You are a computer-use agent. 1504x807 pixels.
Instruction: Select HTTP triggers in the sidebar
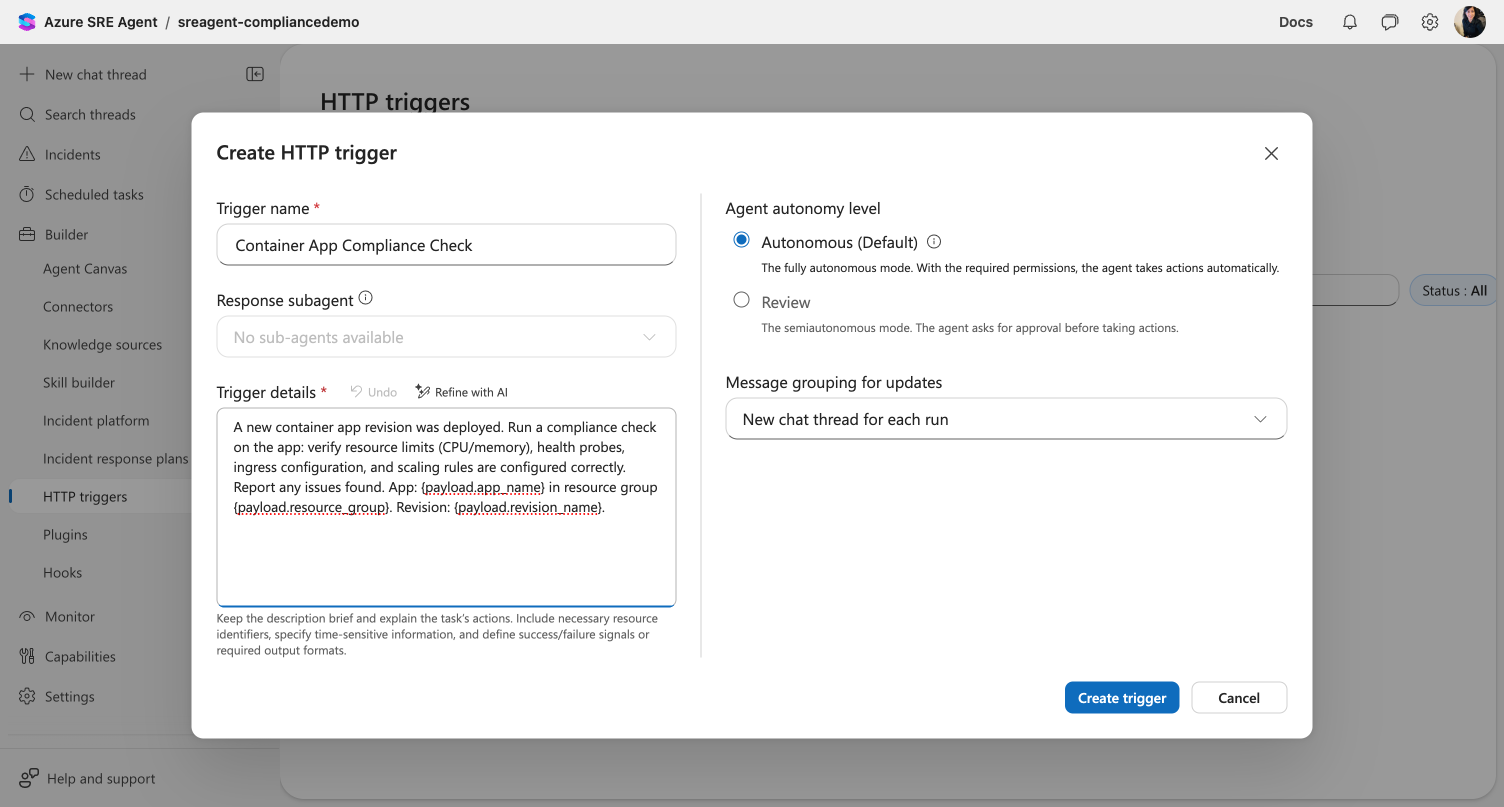click(x=85, y=497)
